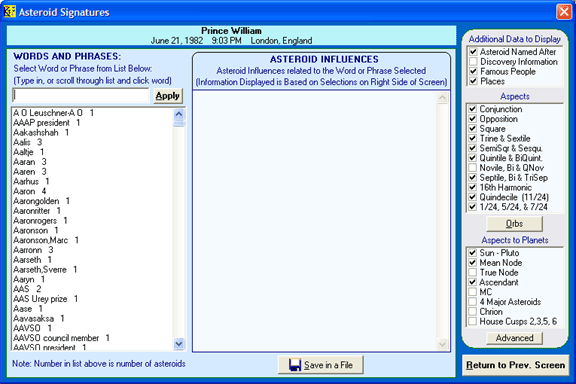Enable House Cusps 2,3,5, 6 checkbox
The width and height of the screenshot is (576, 384).
[x=472, y=322]
